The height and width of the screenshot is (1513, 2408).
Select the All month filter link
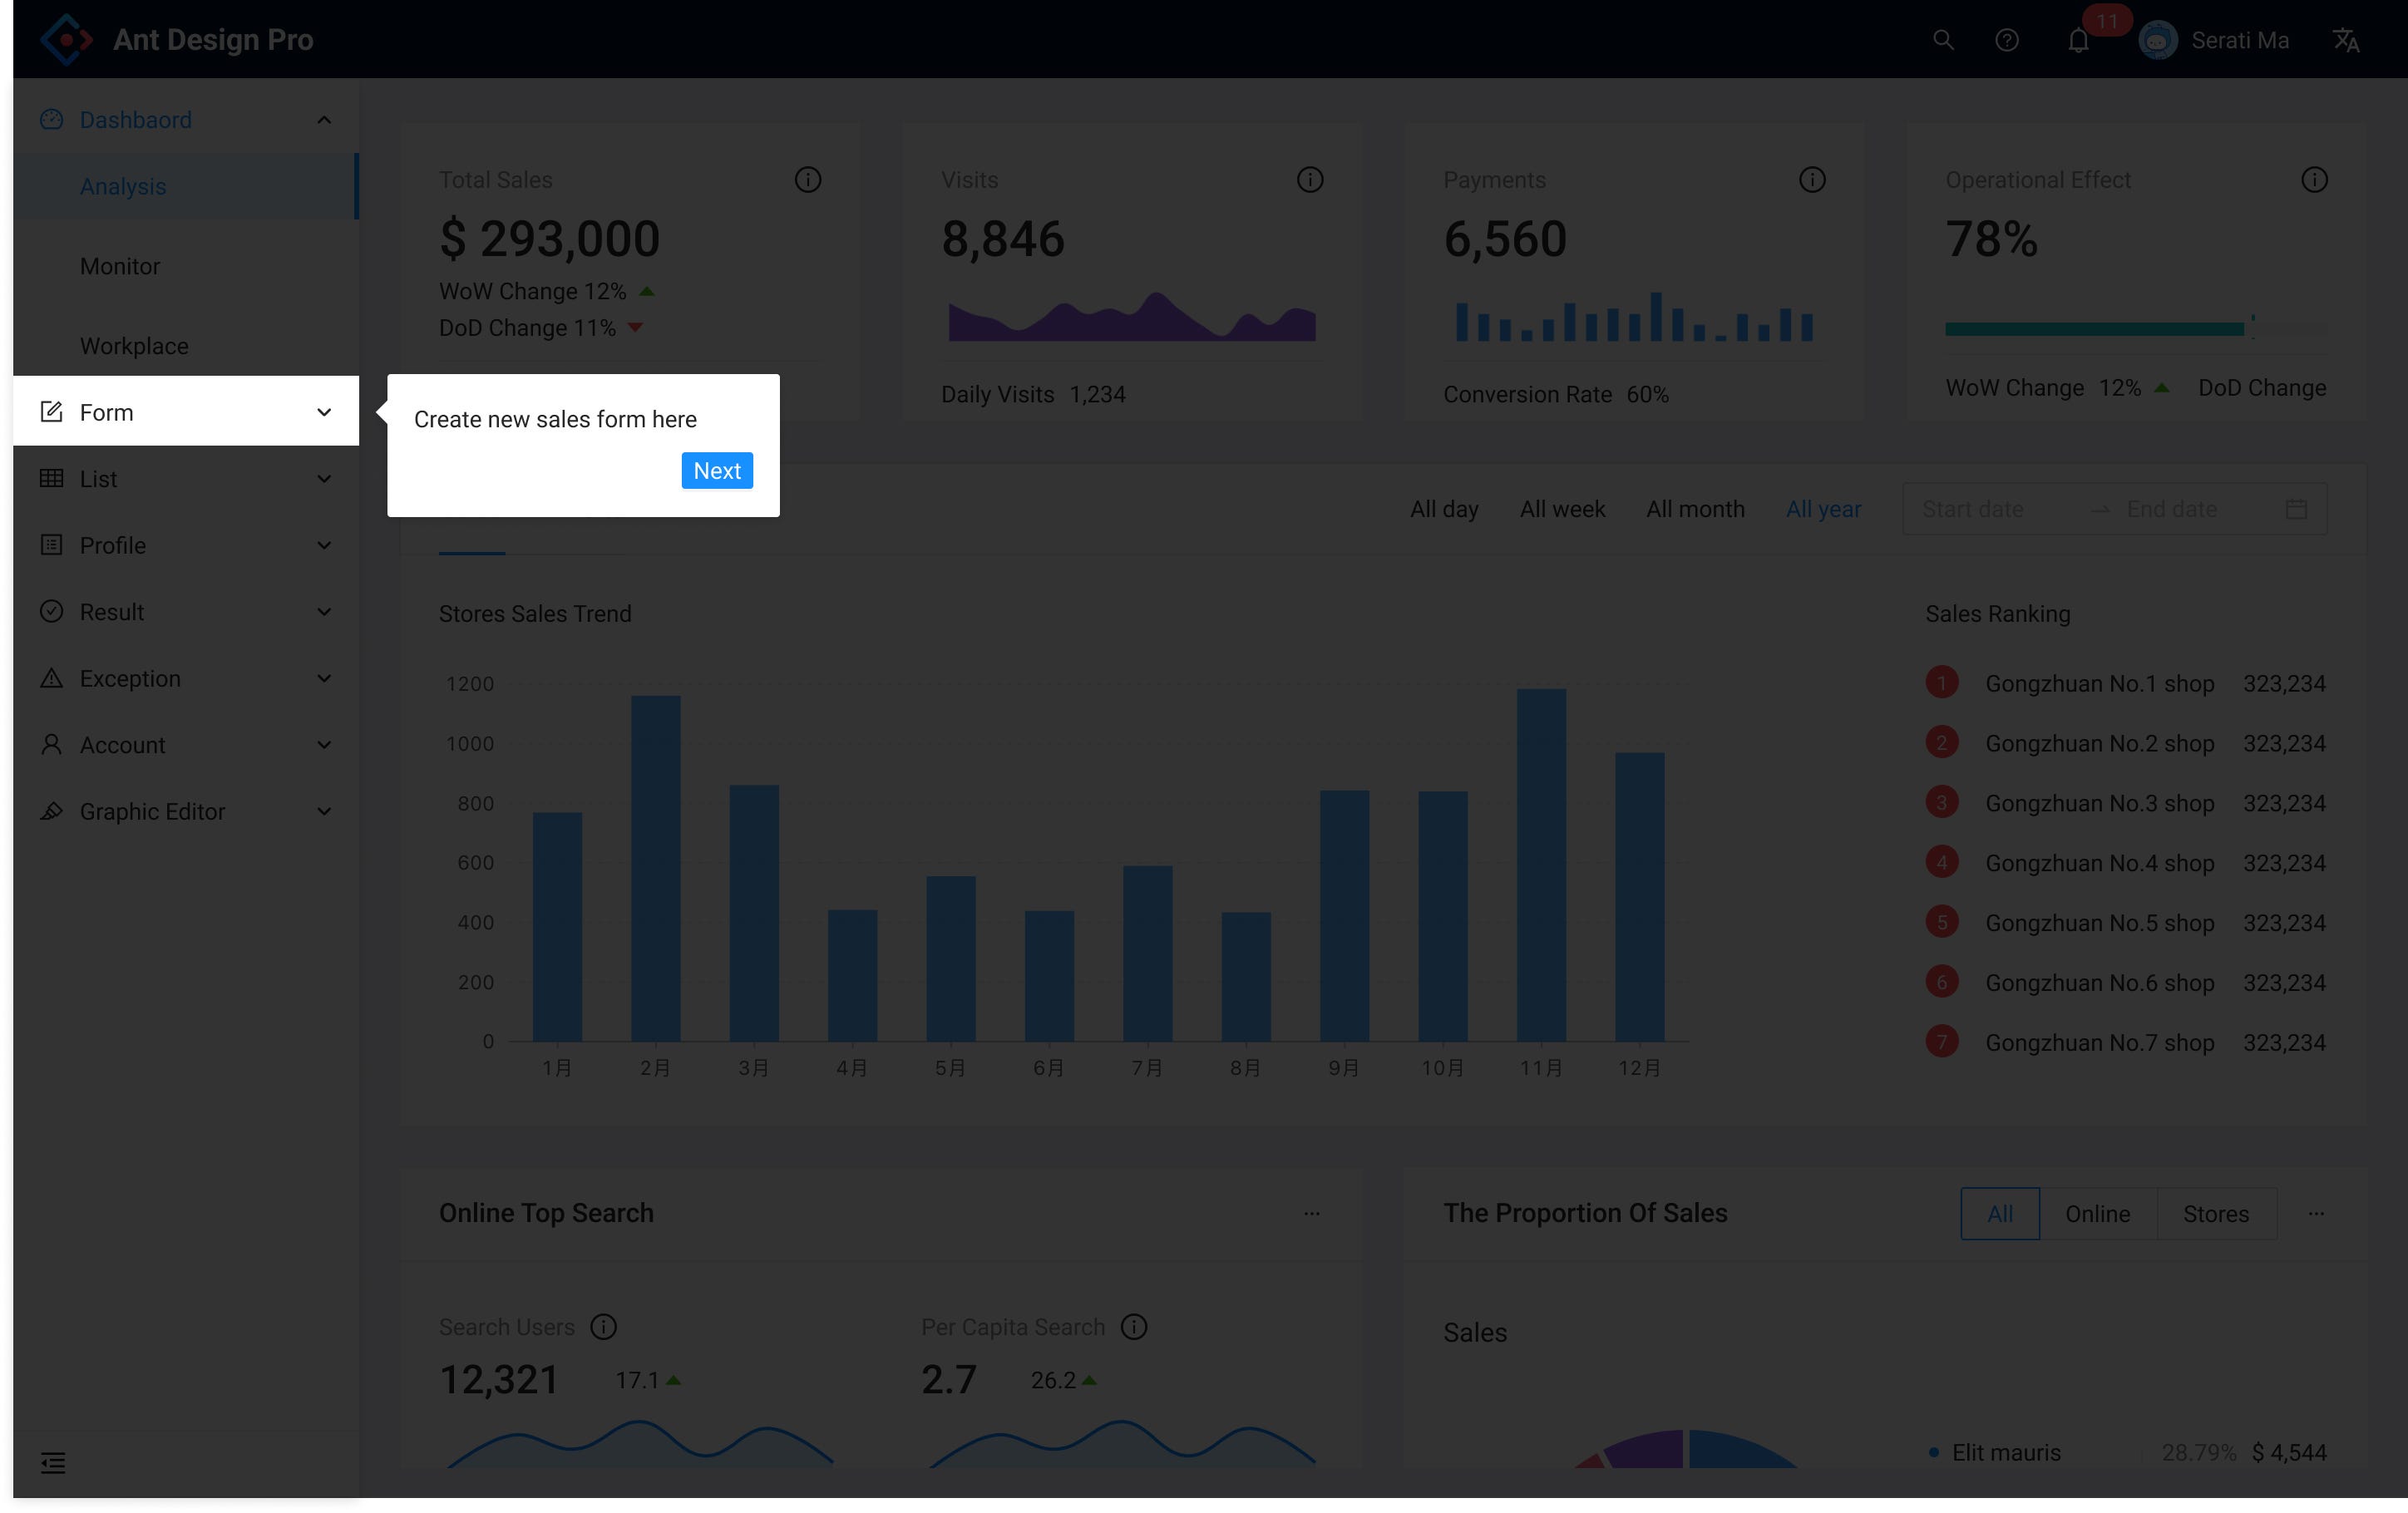1694,509
